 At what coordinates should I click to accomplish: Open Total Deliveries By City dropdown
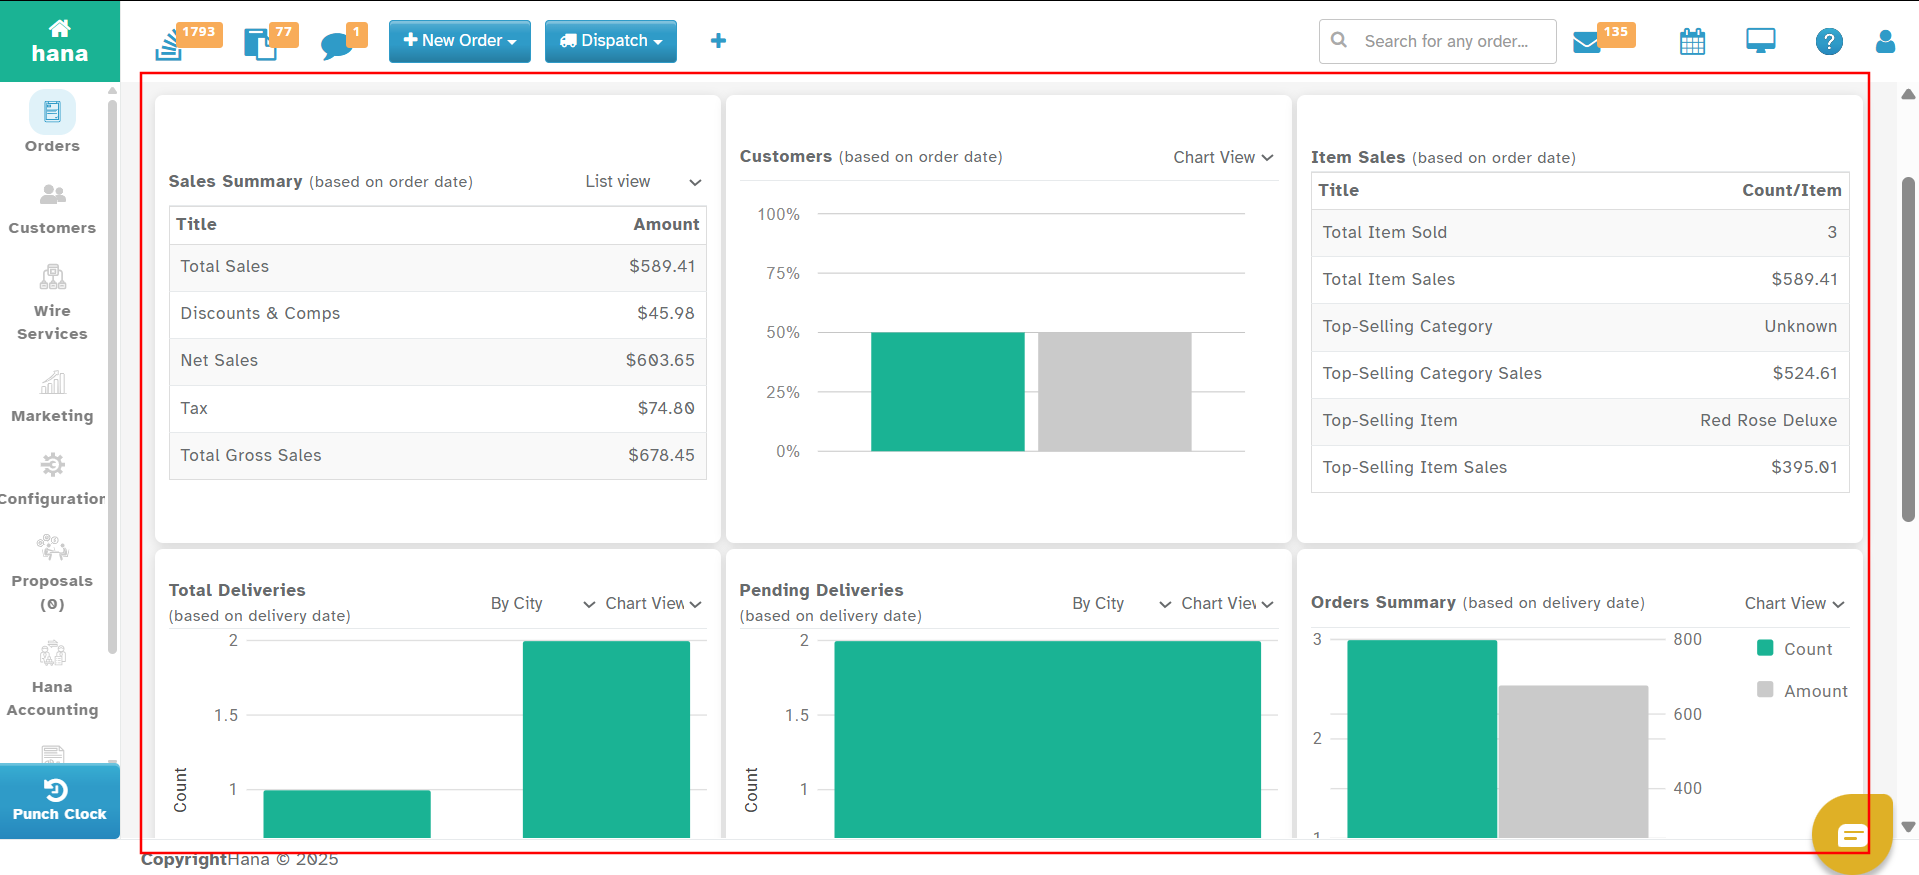click(542, 604)
